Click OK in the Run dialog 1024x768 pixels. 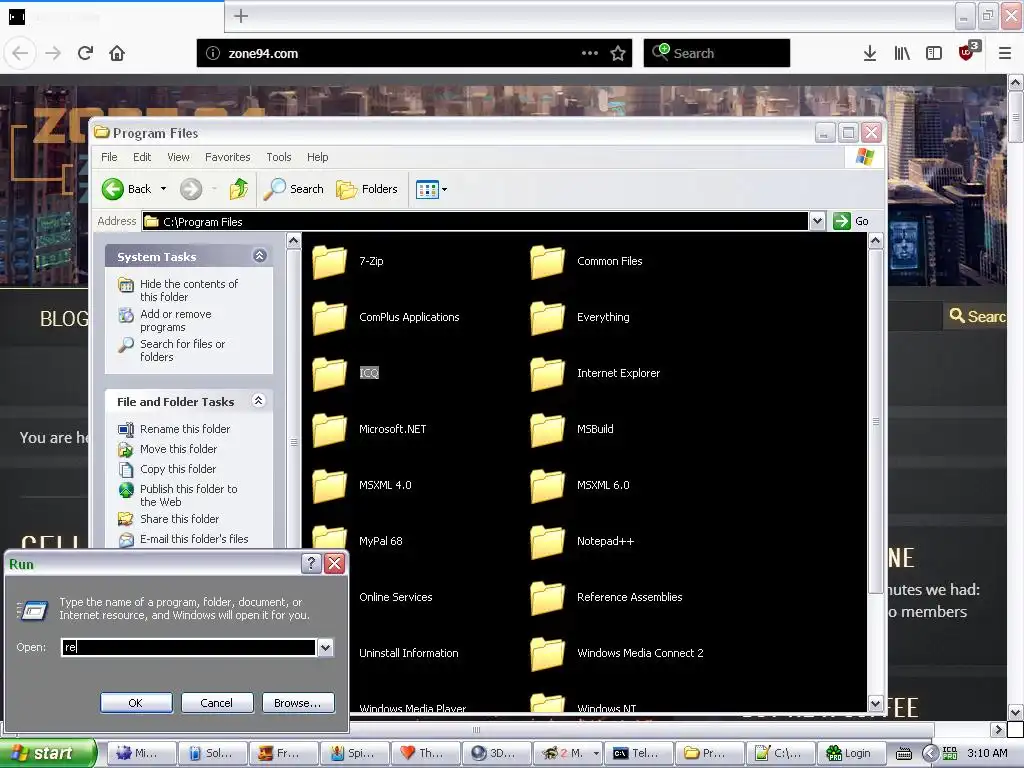[x=136, y=703]
